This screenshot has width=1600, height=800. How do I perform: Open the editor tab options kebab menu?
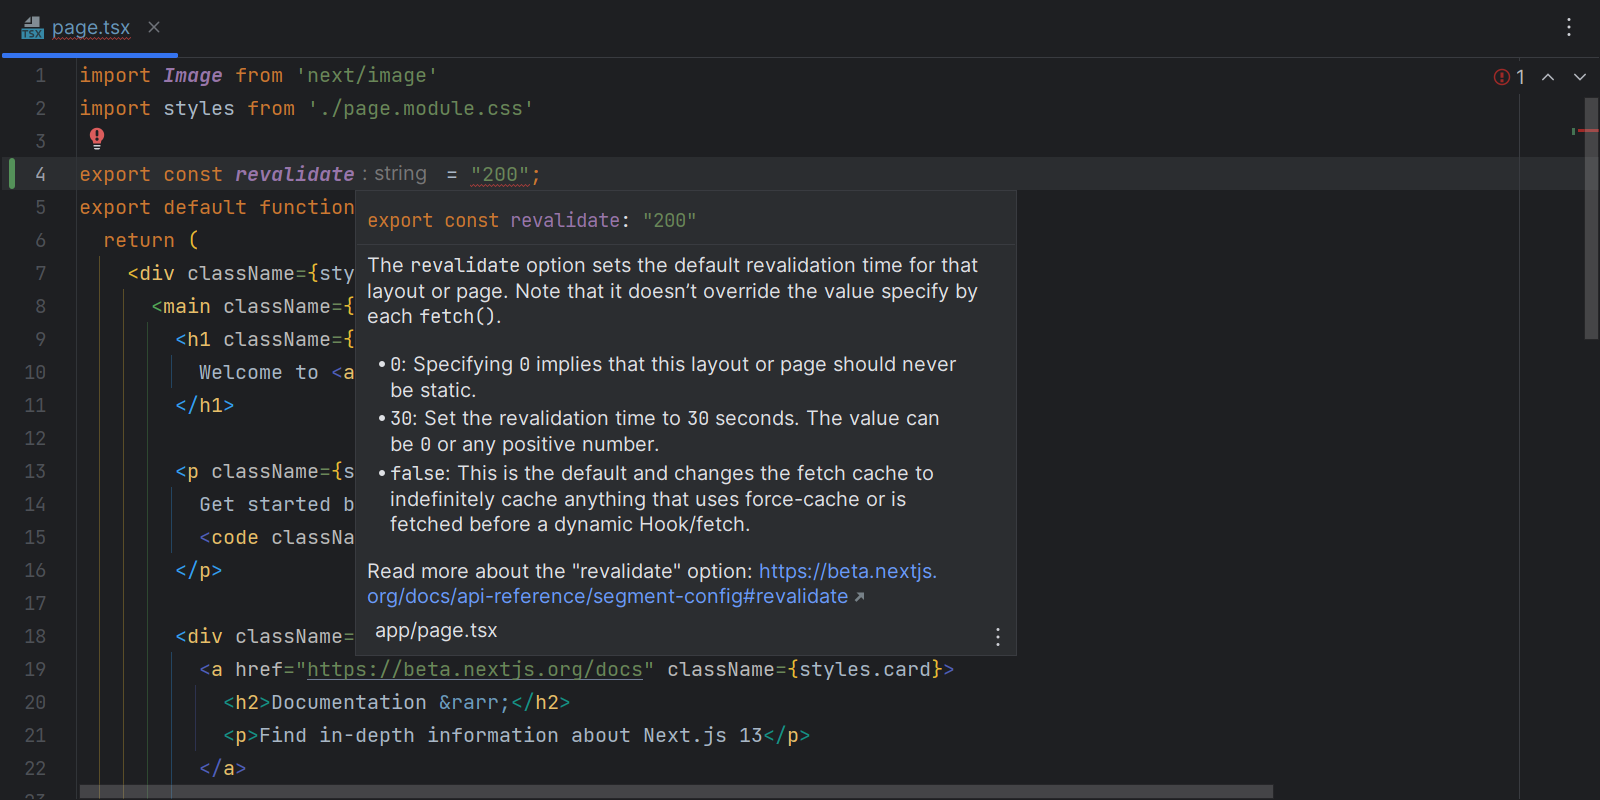pos(1568,27)
